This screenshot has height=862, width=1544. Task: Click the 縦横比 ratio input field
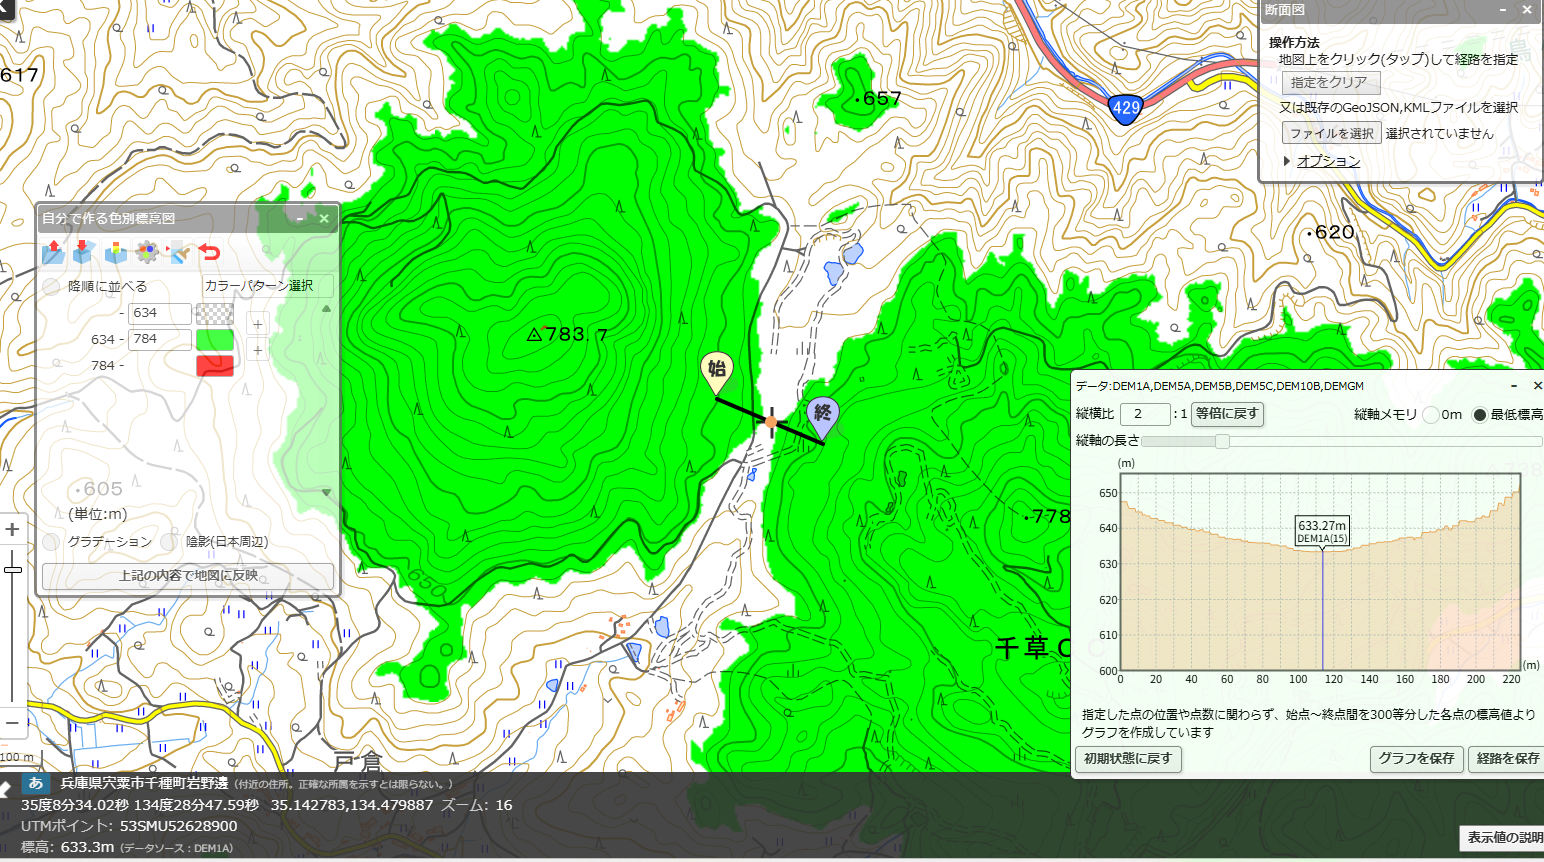[x=1145, y=414]
